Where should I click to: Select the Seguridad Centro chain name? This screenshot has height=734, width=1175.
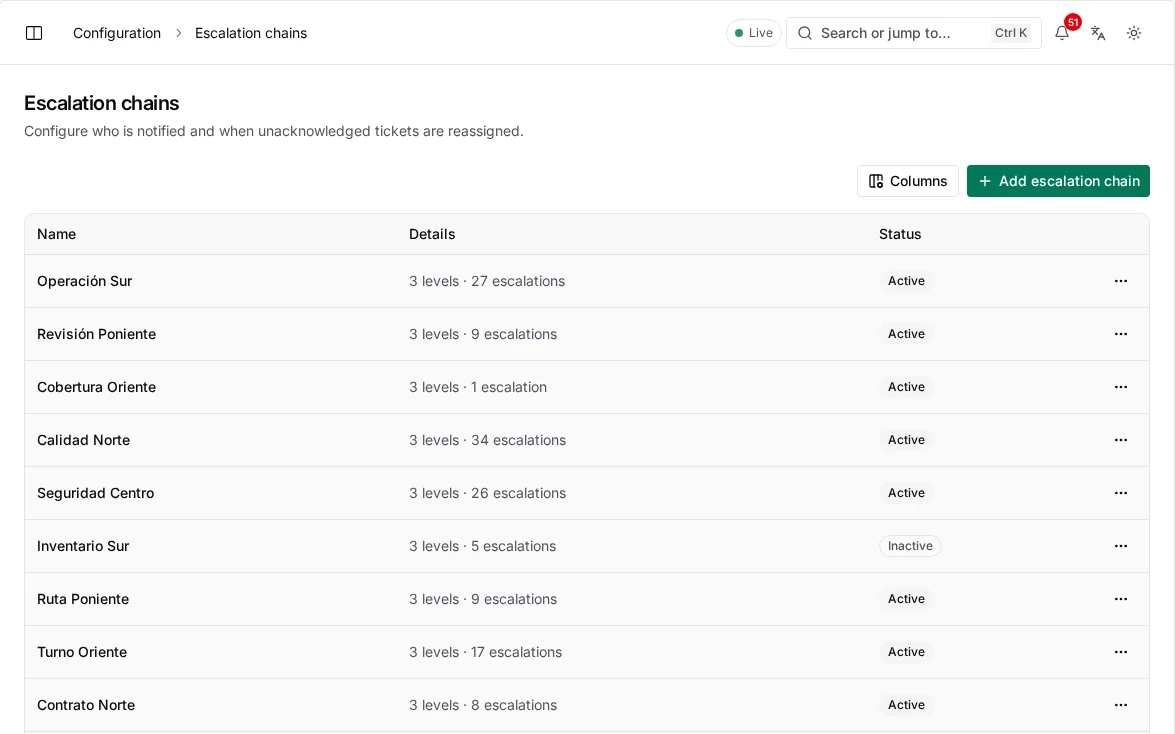point(96,493)
